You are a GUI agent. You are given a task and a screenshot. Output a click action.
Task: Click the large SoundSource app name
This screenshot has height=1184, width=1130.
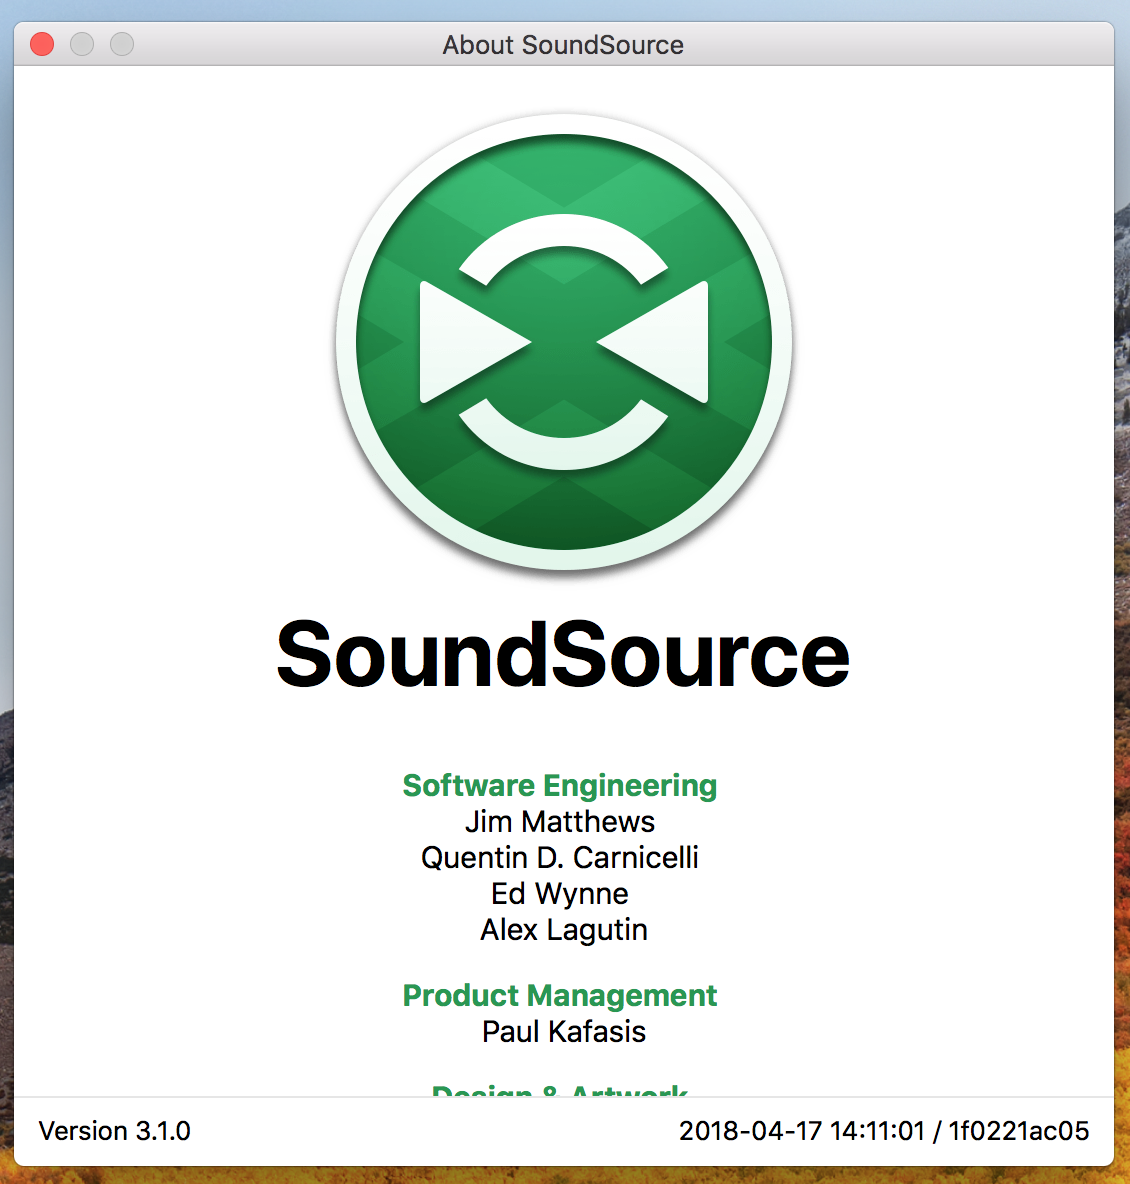563,655
